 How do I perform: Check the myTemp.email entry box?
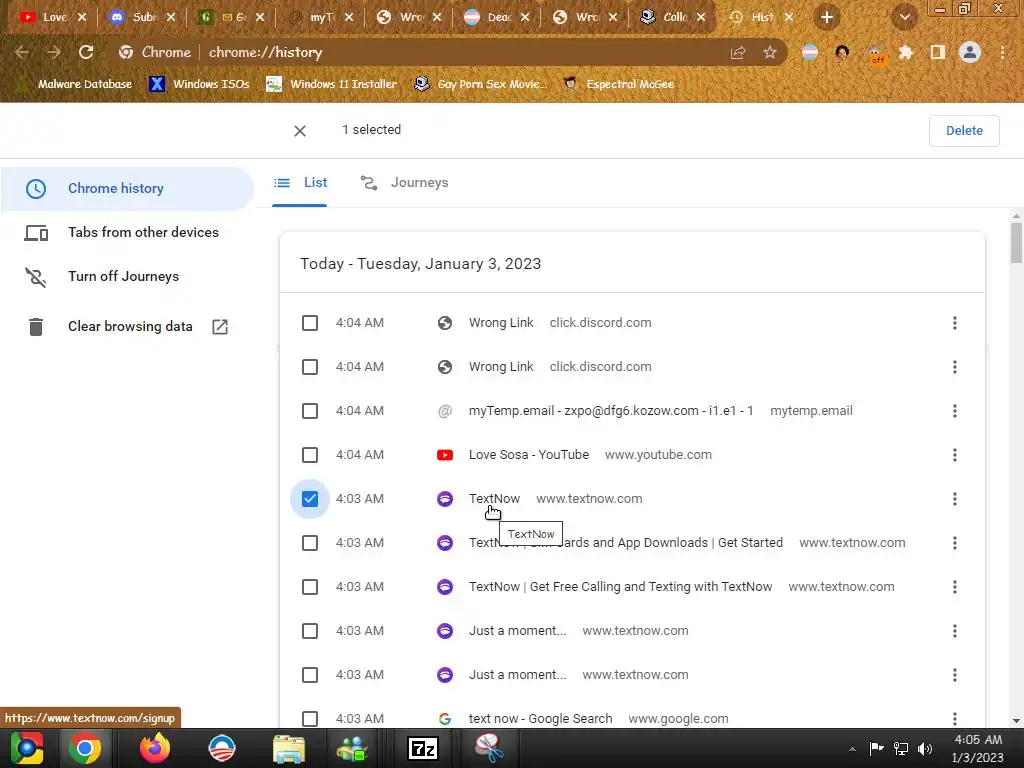310,411
